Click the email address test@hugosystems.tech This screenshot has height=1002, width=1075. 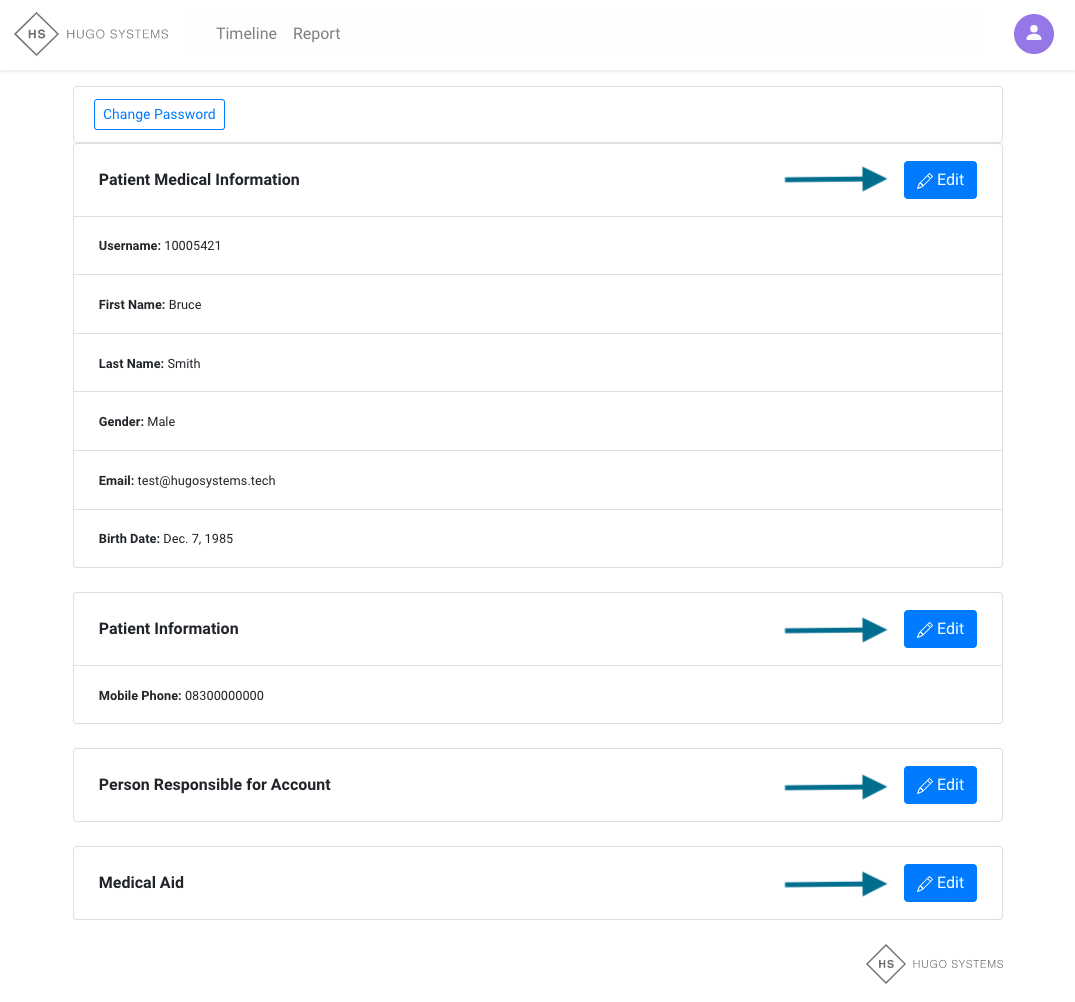coord(206,481)
